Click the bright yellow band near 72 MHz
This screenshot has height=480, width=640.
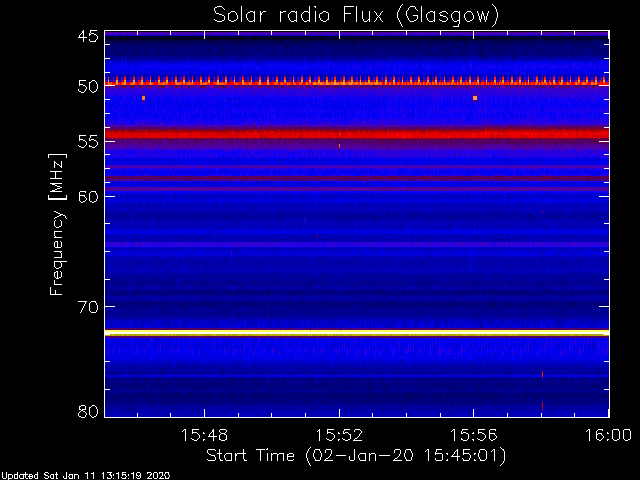(357, 333)
